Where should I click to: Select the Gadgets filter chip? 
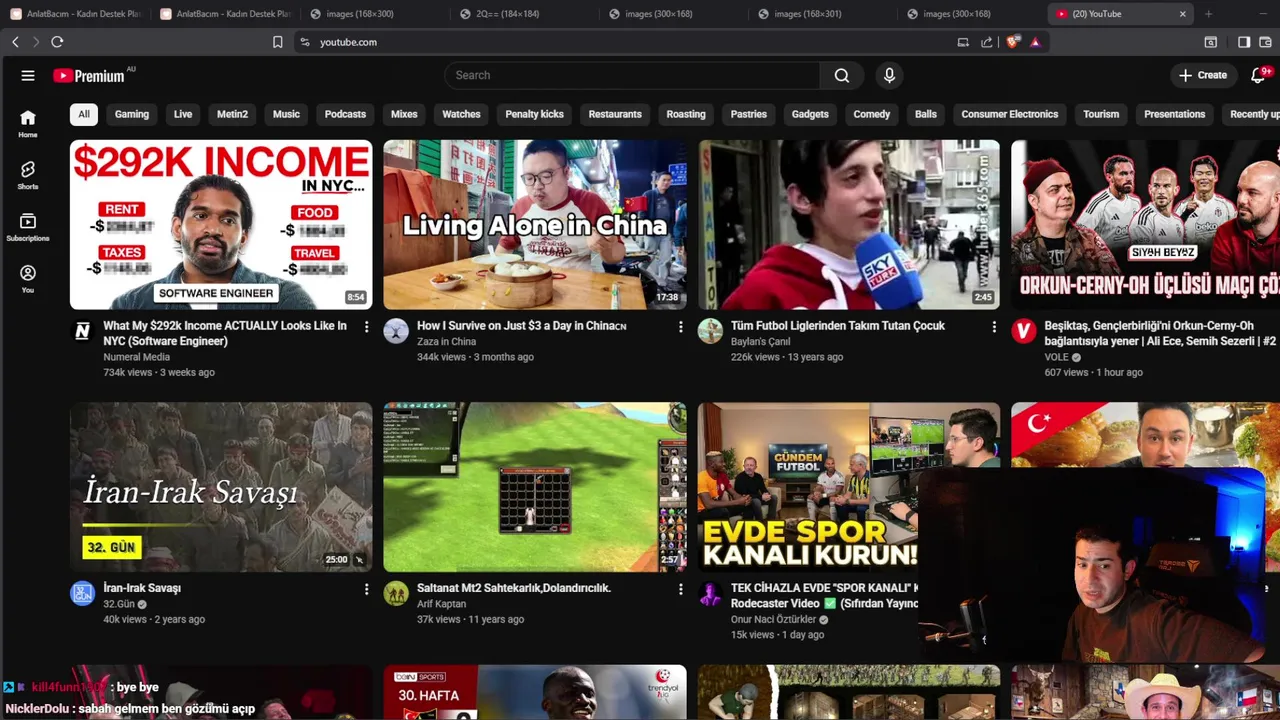click(x=810, y=114)
